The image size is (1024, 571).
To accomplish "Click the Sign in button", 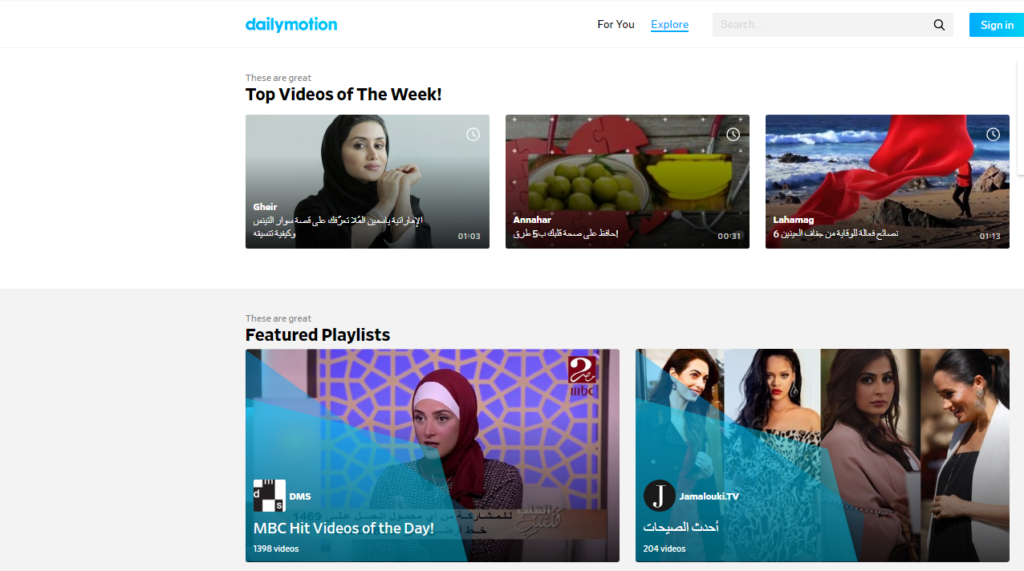I will (997, 25).
